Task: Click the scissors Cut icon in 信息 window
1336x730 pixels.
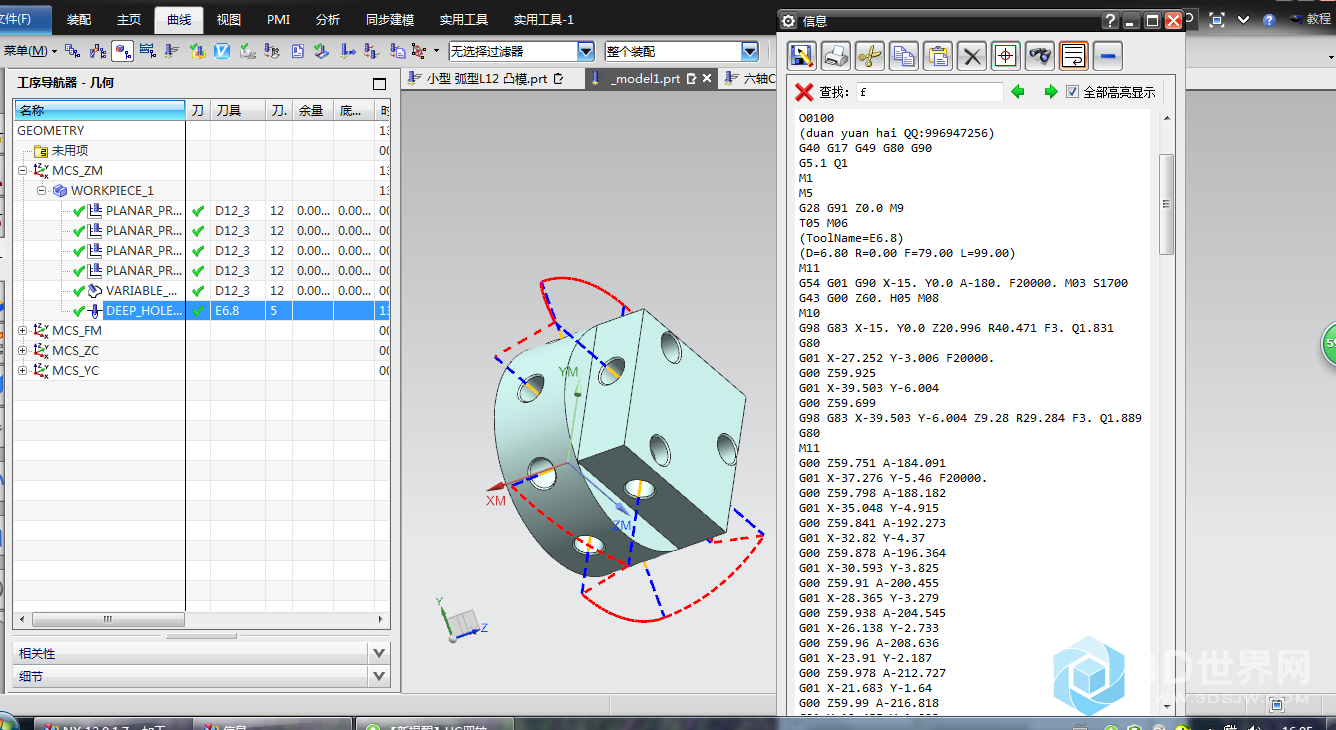Action: point(870,56)
